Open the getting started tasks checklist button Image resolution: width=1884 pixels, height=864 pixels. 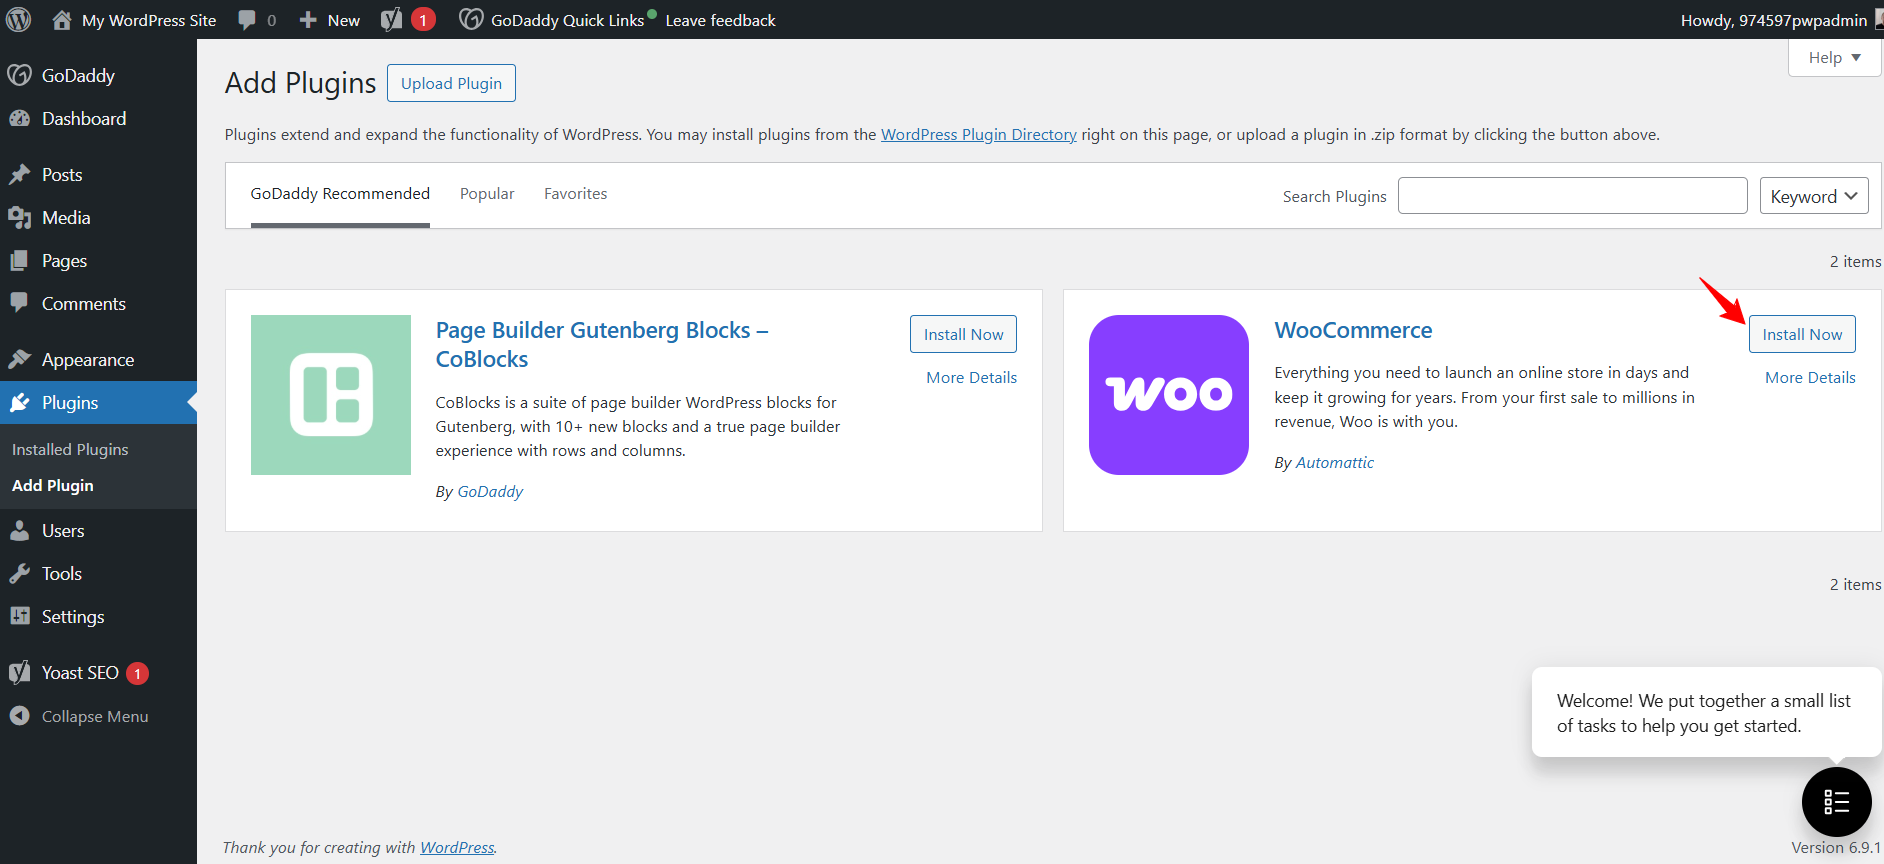(1836, 802)
